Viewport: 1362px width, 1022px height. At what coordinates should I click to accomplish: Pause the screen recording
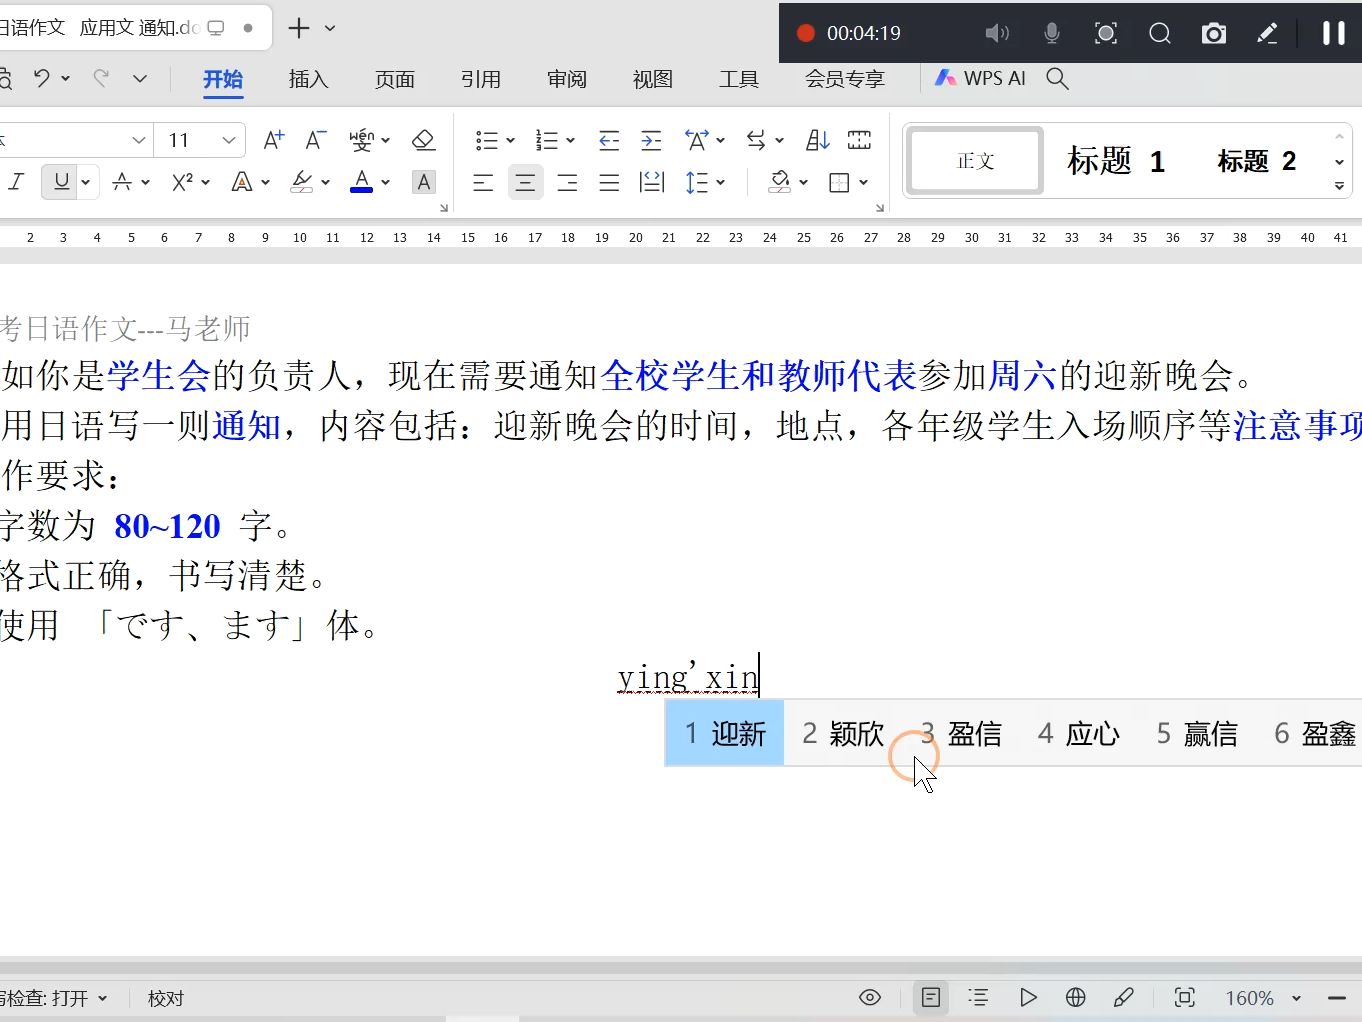tap(1333, 33)
